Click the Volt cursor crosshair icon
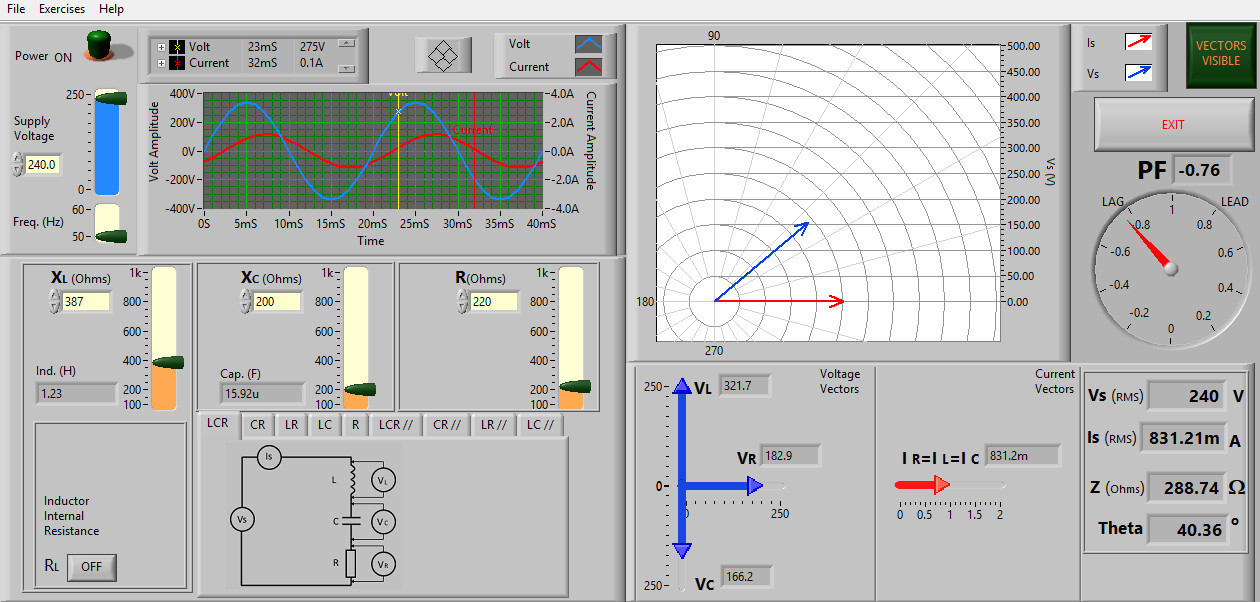The image size is (1260, 602). click(x=177, y=47)
